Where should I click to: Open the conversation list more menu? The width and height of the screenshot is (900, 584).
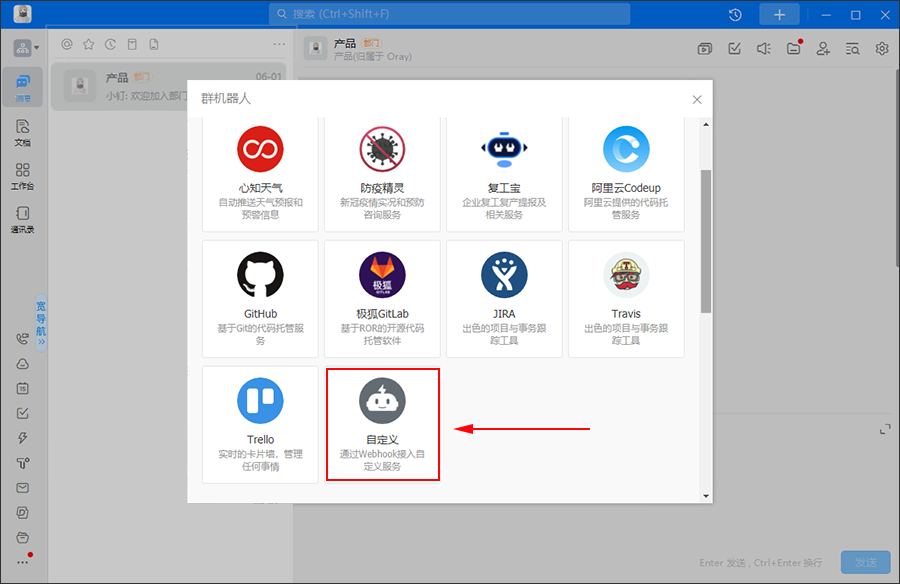point(279,44)
